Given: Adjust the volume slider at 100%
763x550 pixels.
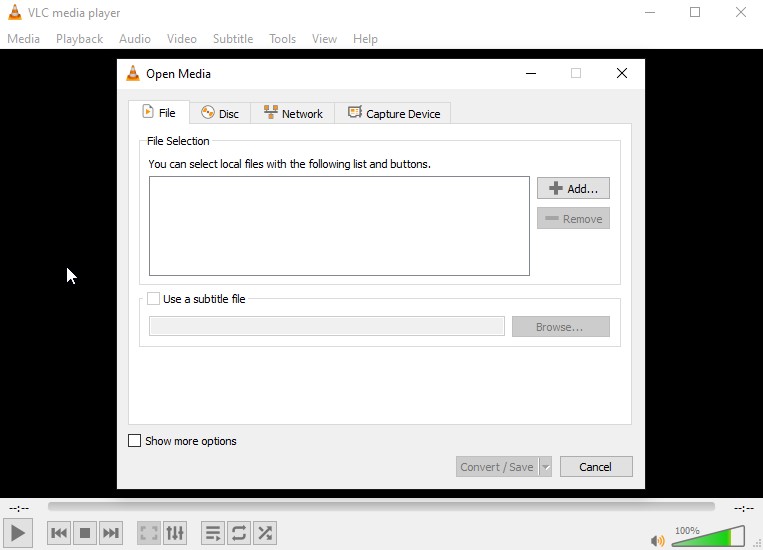Looking at the screenshot, I should (708, 536).
